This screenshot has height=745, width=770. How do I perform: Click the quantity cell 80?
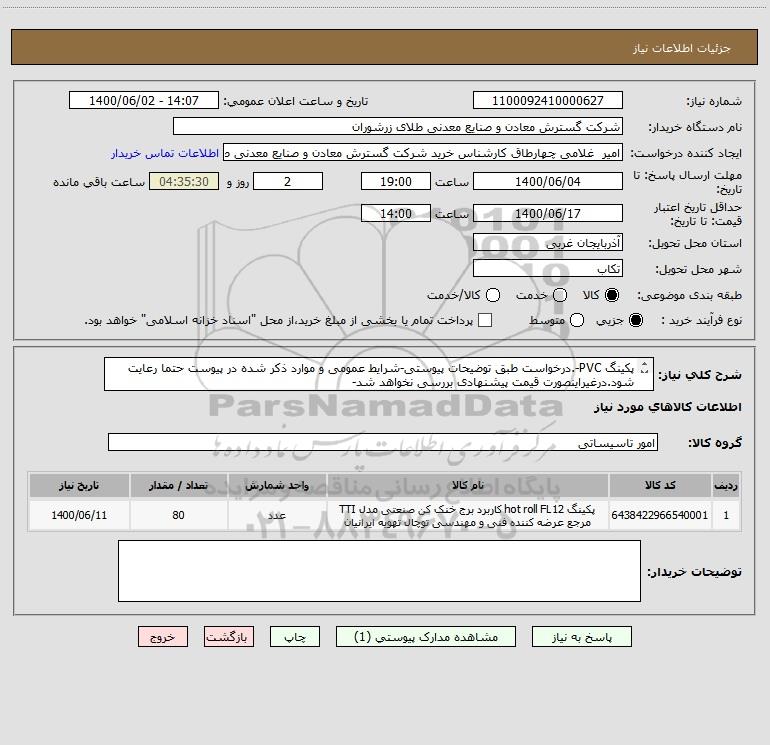(178, 515)
